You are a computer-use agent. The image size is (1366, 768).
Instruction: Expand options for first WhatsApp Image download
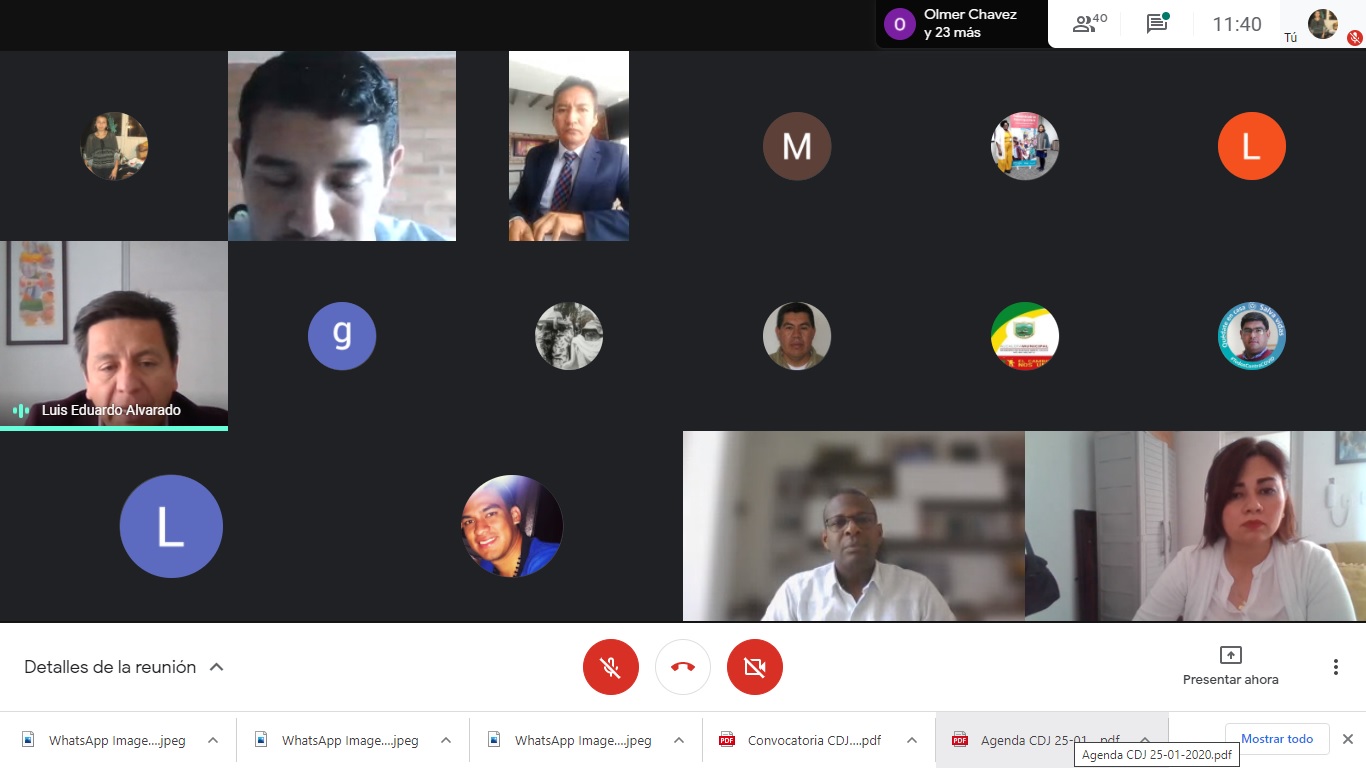[213, 740]
